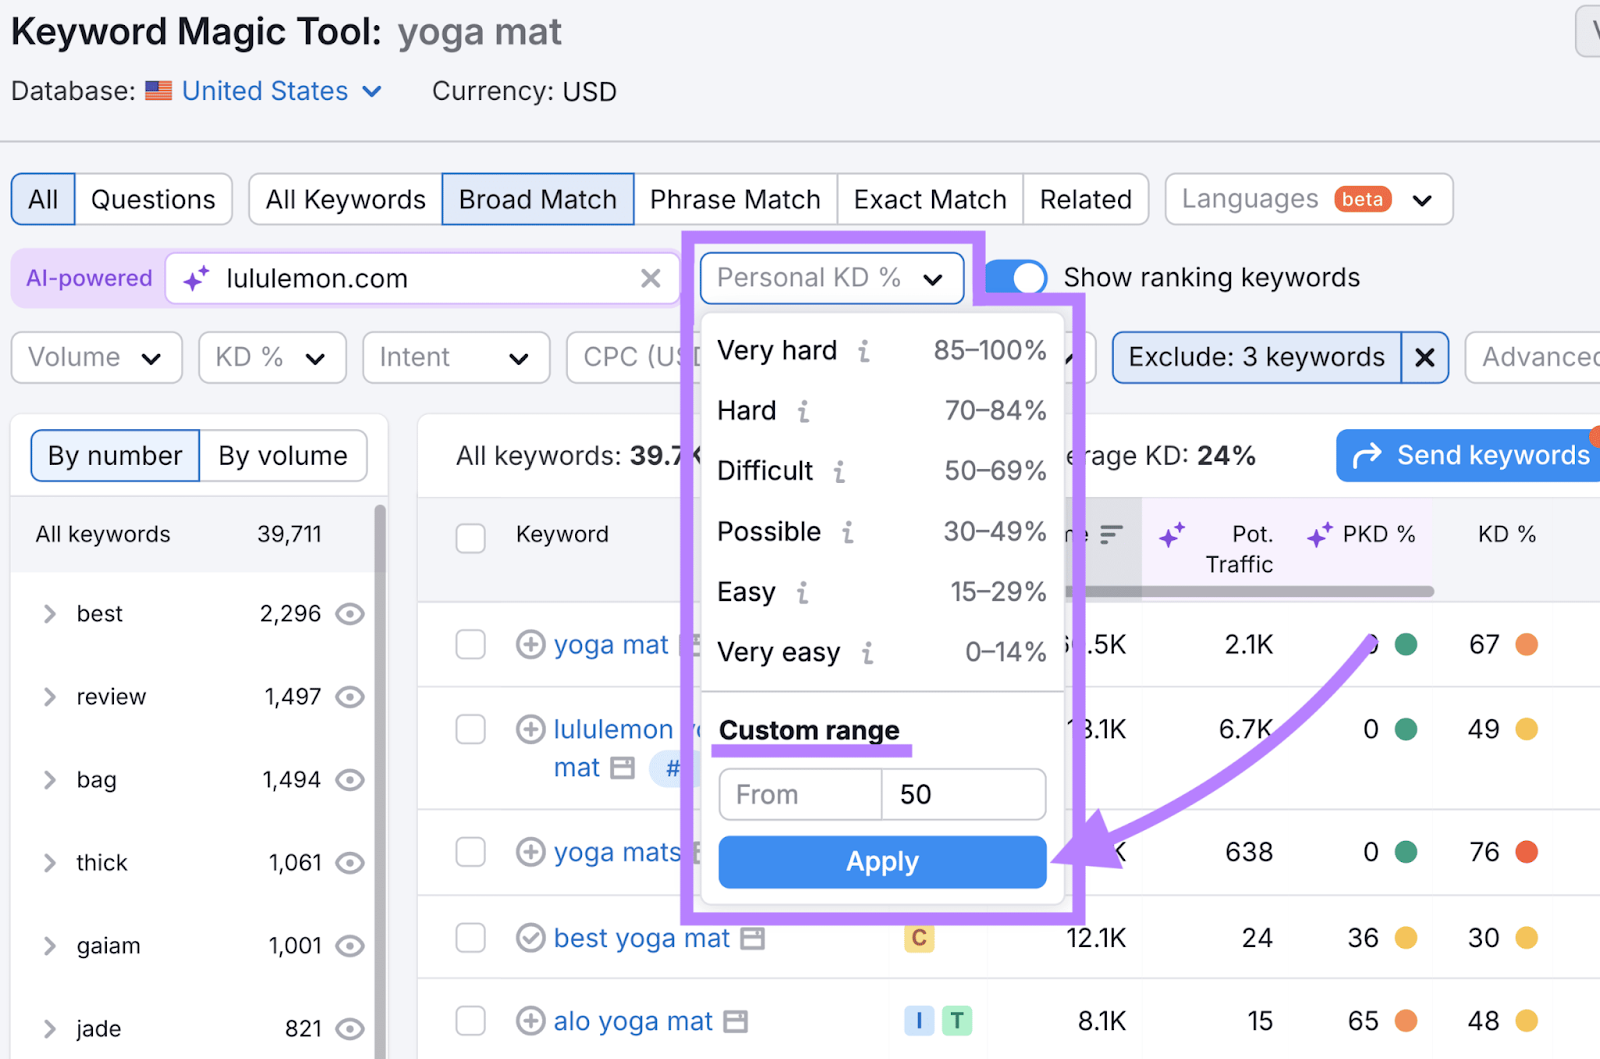The height and width of the screenshot is (1059, 1600).
Task: Hide the thick keyword group via eye icon
Action: (x=348, y=862)
